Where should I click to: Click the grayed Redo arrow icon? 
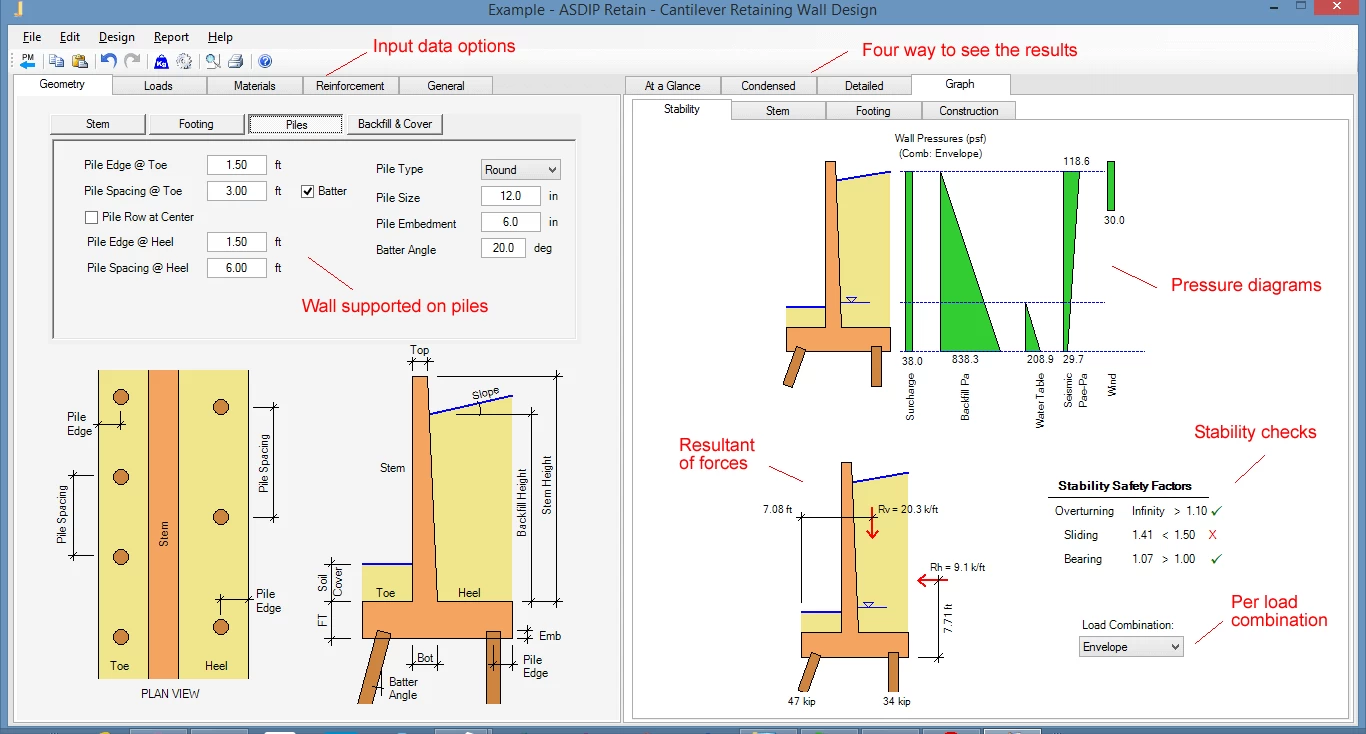click(x=132, y=61)
